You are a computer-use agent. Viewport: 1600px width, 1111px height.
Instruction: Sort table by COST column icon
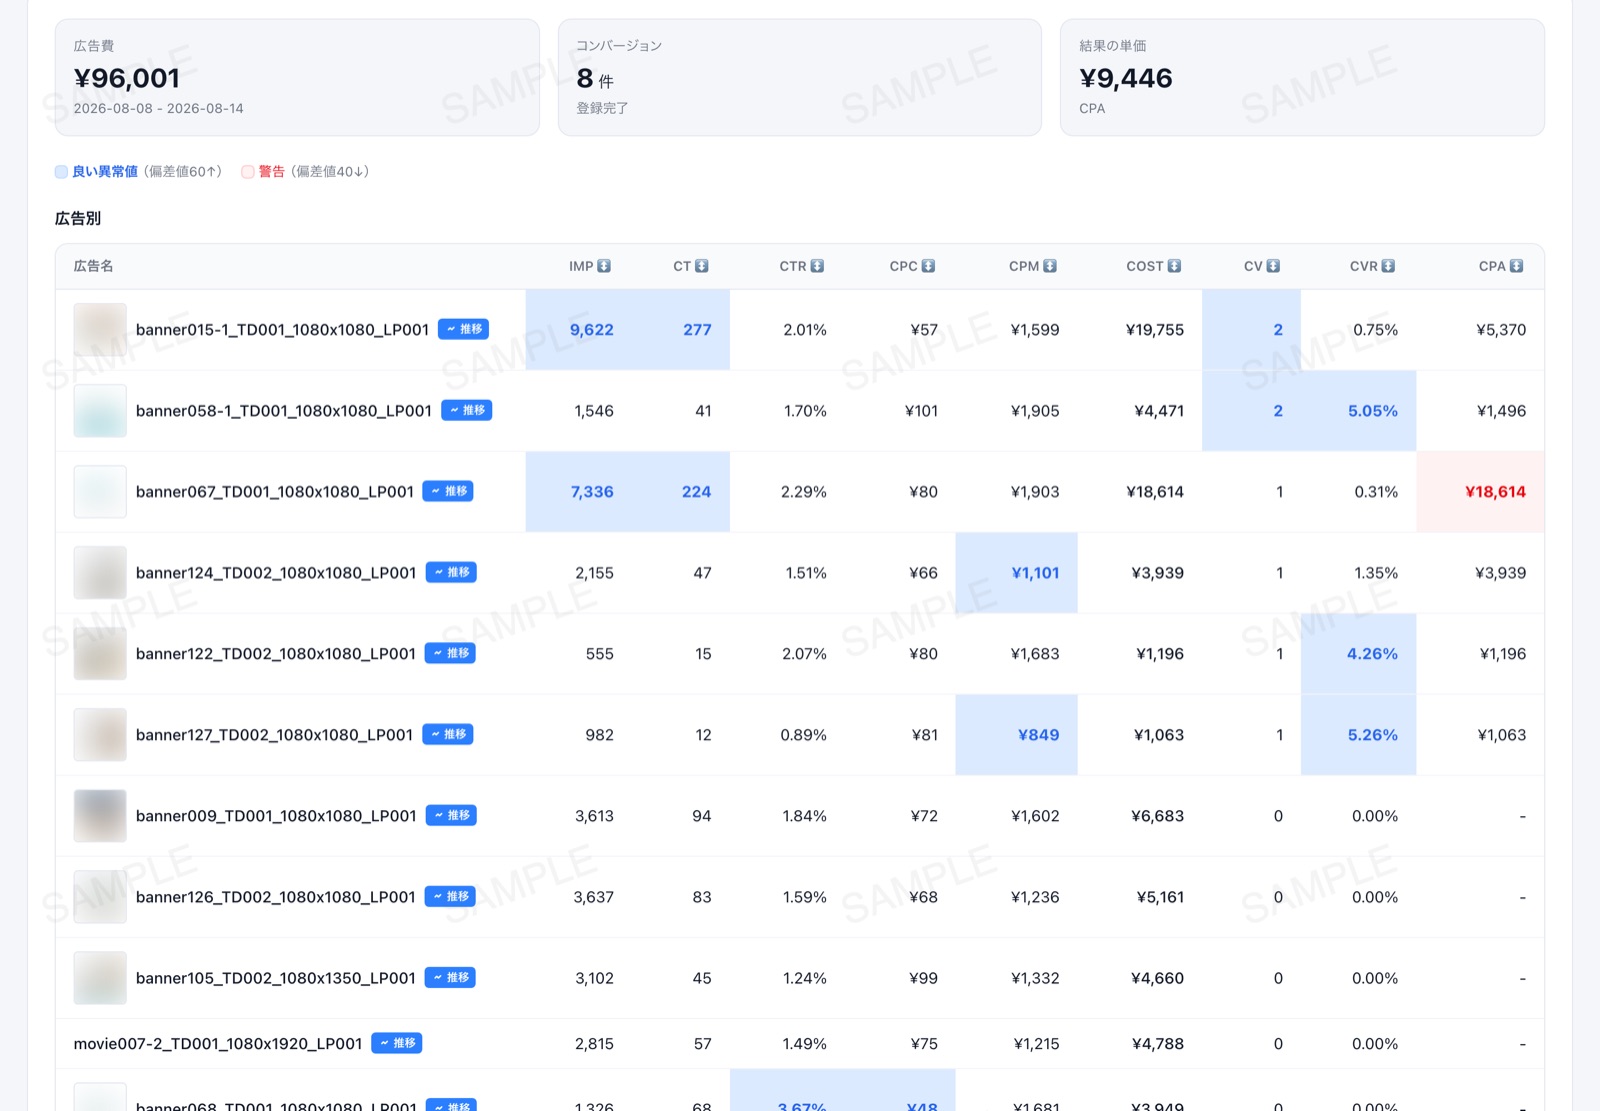click(x=1174, y=266)
